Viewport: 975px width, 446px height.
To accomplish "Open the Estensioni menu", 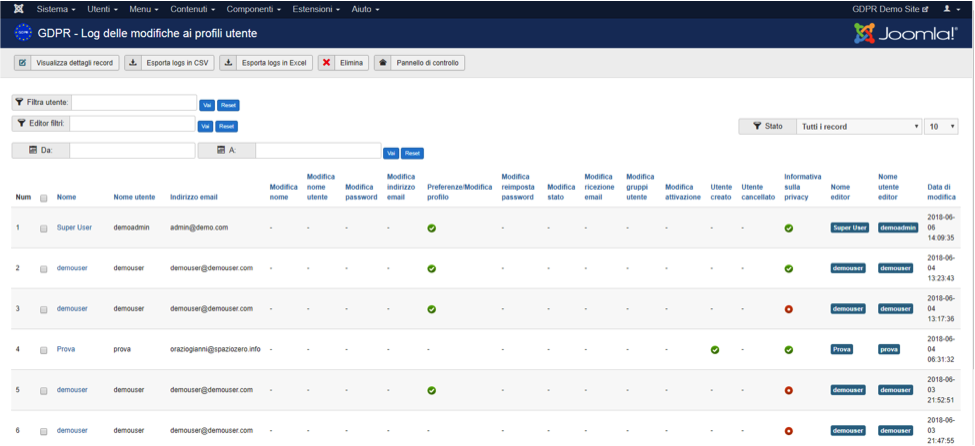I will [316, 9].
